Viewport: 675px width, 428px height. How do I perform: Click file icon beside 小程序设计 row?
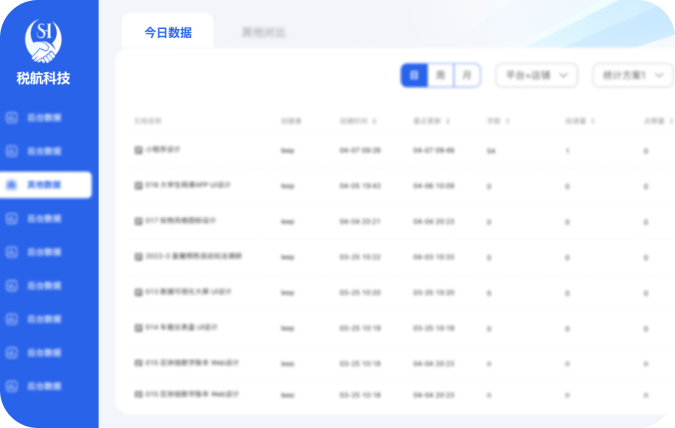(139, 150)
